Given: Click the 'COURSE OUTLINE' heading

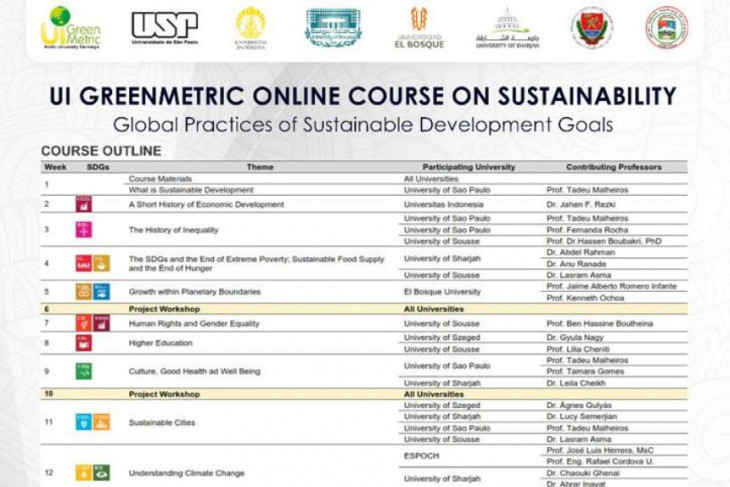Looking at the screenshot, I should [x=101, y=151].
